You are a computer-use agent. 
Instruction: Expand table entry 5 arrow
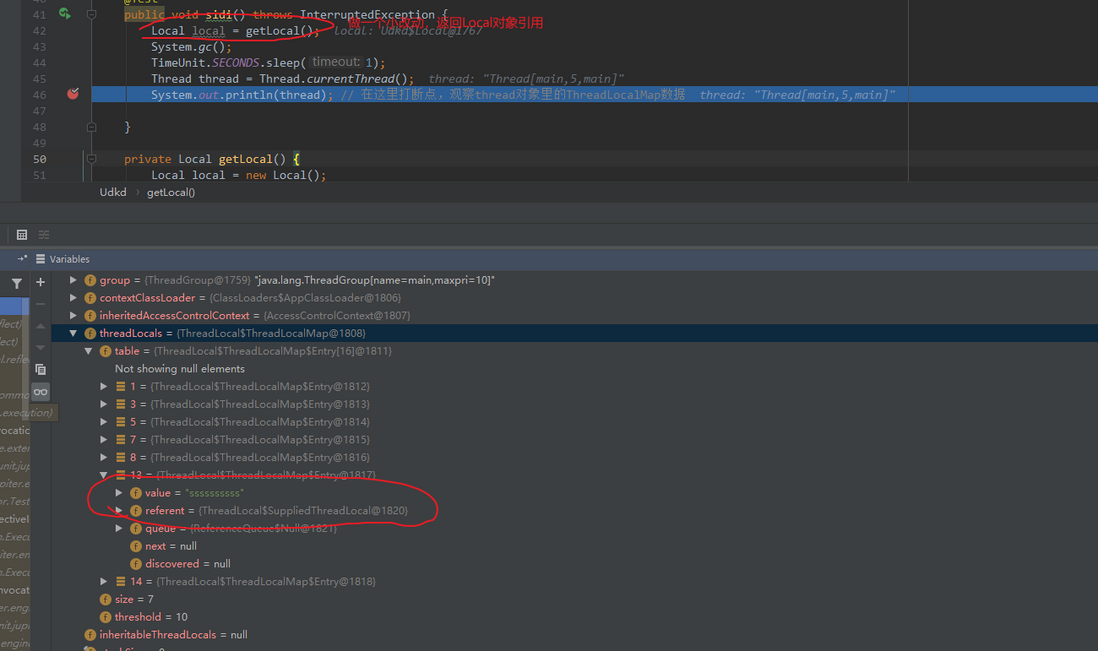pos(104,421)
